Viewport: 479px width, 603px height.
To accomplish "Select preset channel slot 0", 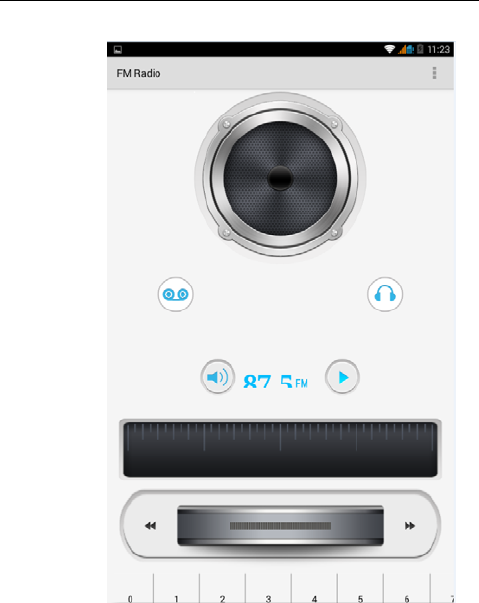I will [130, 588].
